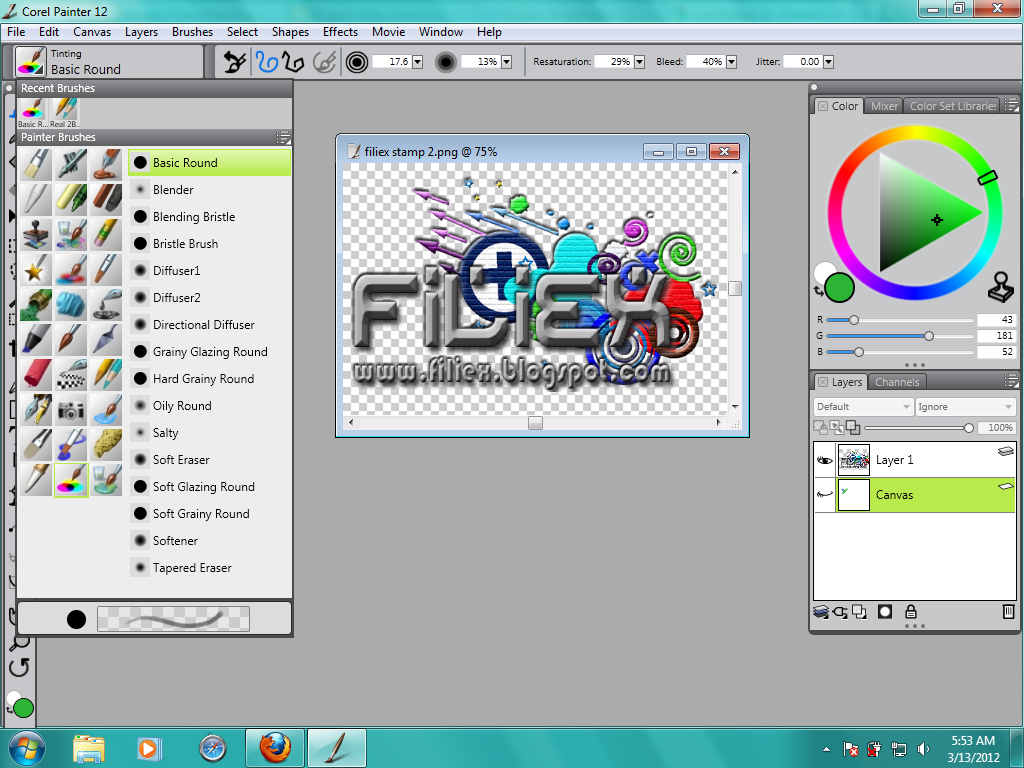Click the Opacity icon in the property bar
The image size is (1024, 768).
[x=446, y=62]
